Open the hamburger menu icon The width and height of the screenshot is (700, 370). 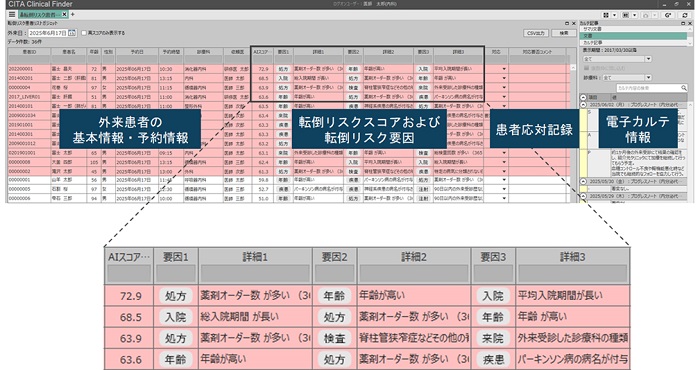pyautogui.click(x=12, y=15)
